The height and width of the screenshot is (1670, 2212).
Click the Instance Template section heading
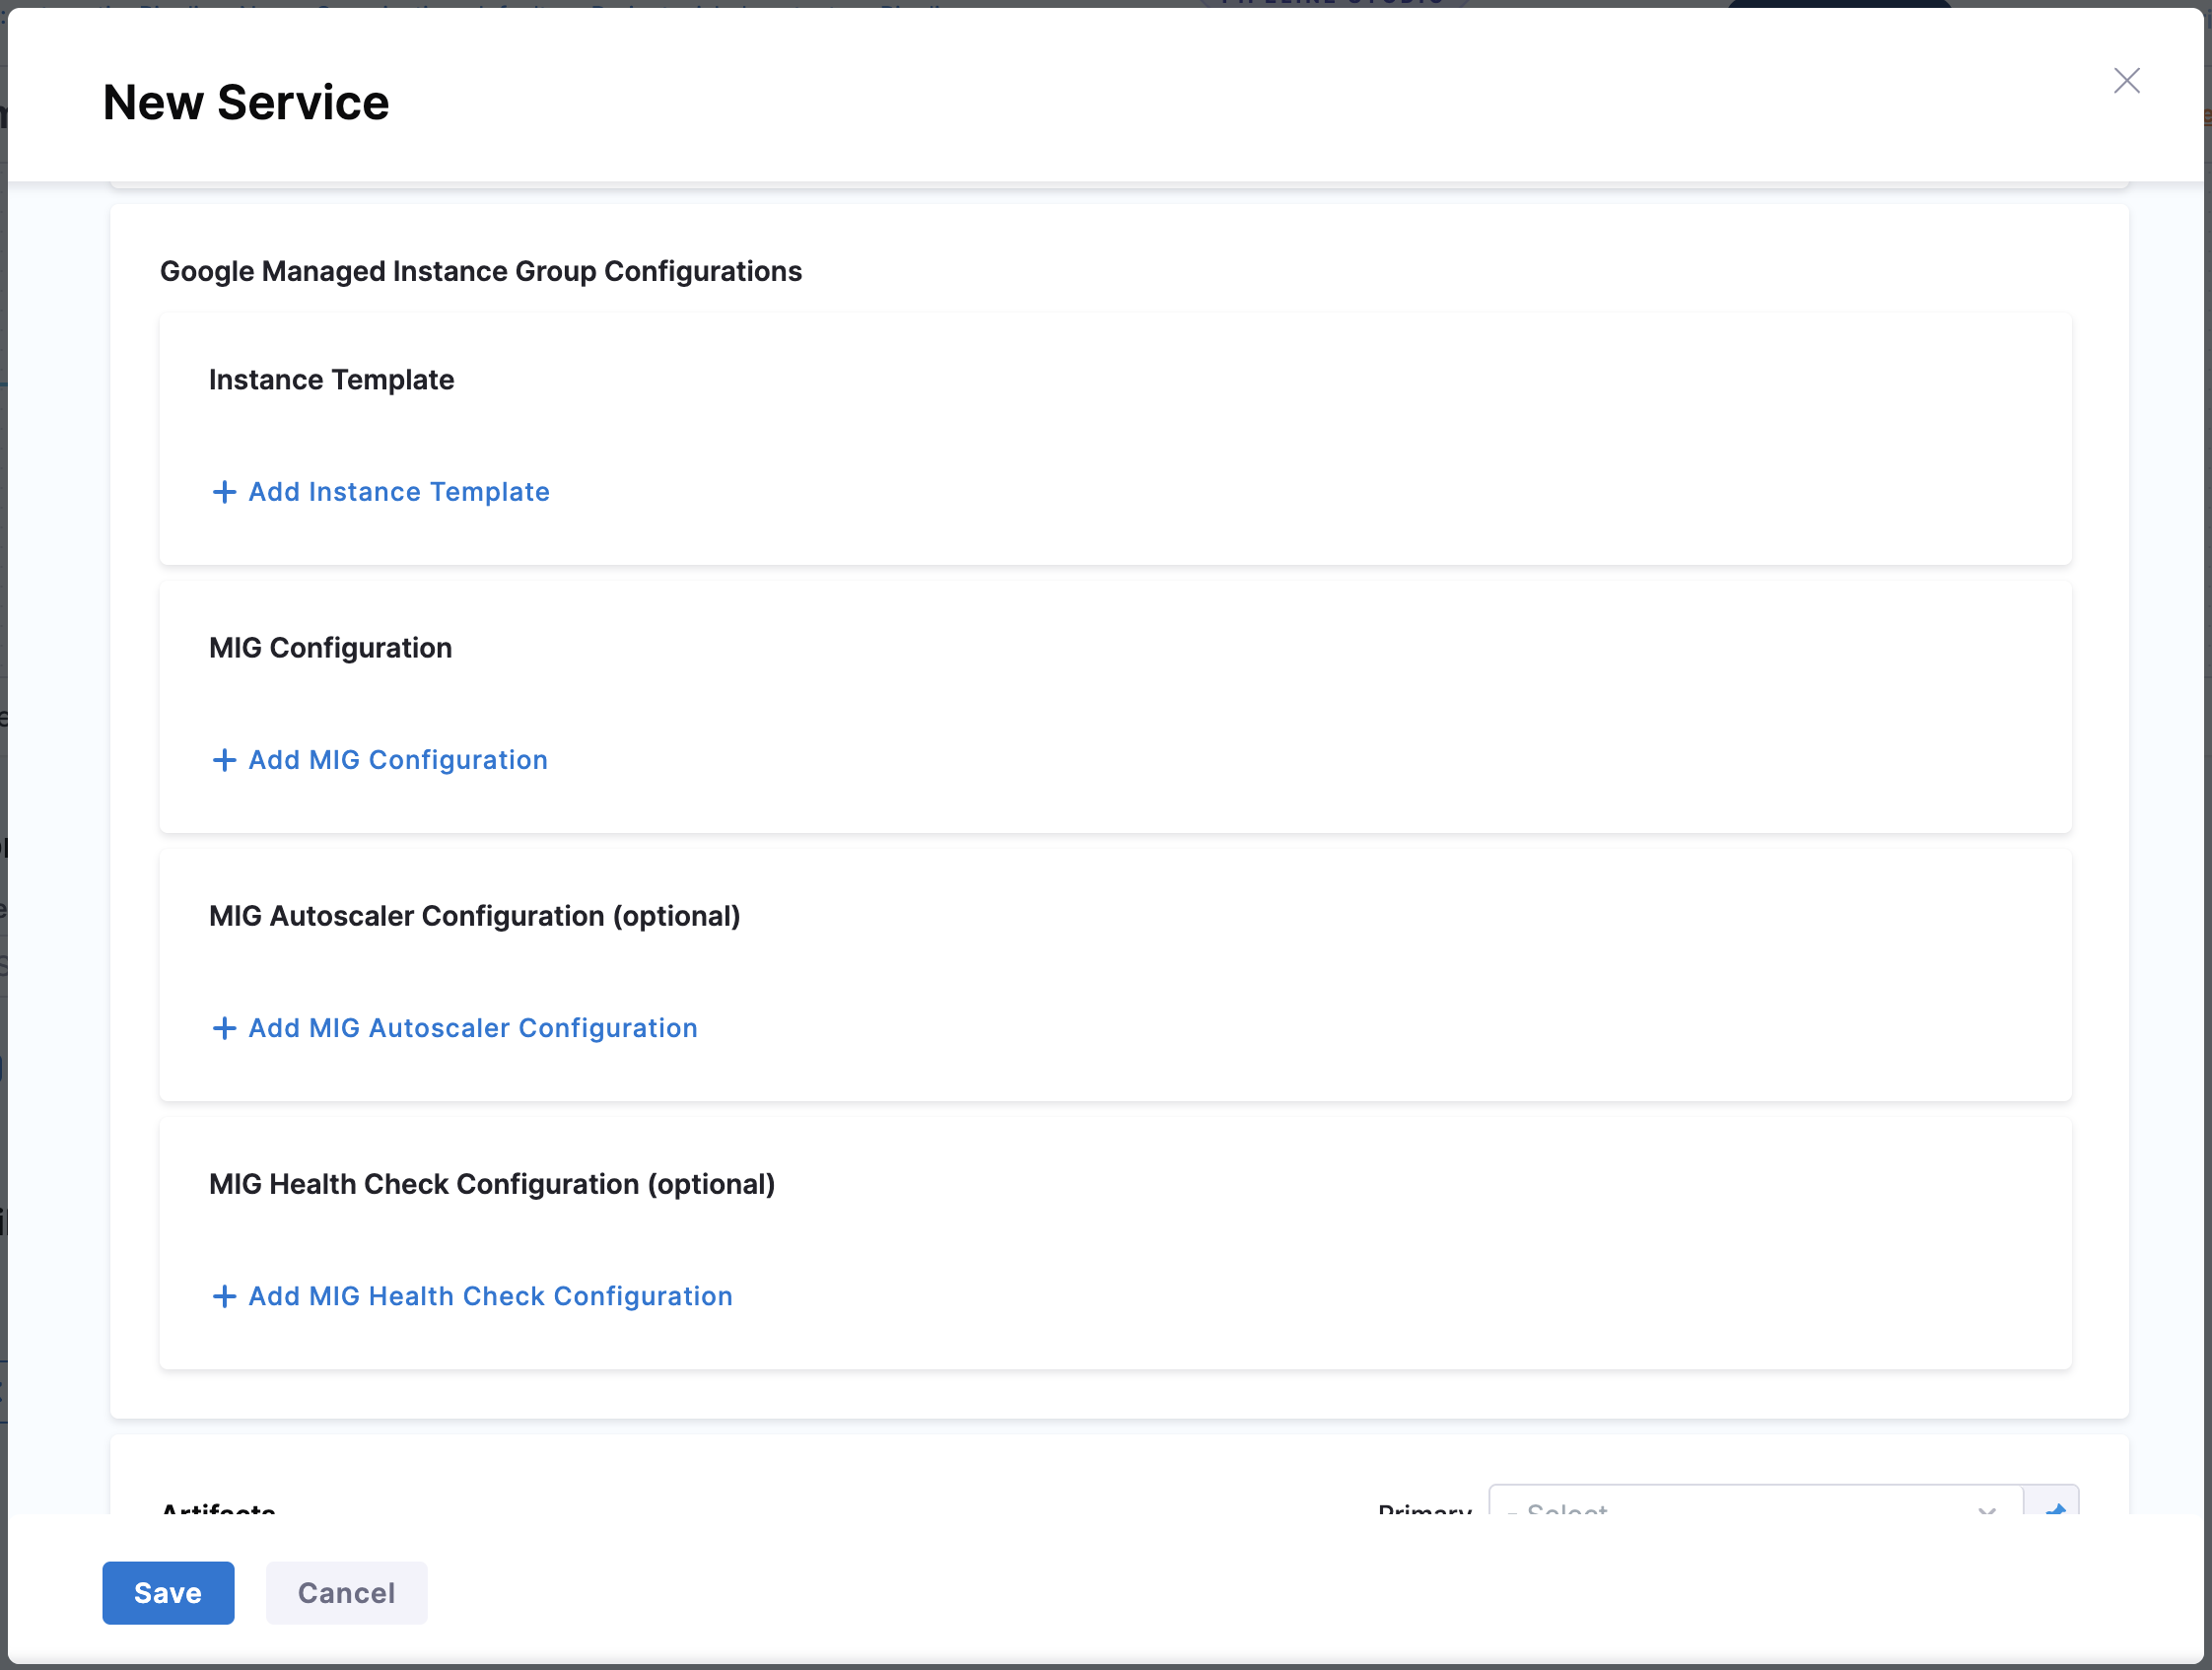tap(331, 380)
